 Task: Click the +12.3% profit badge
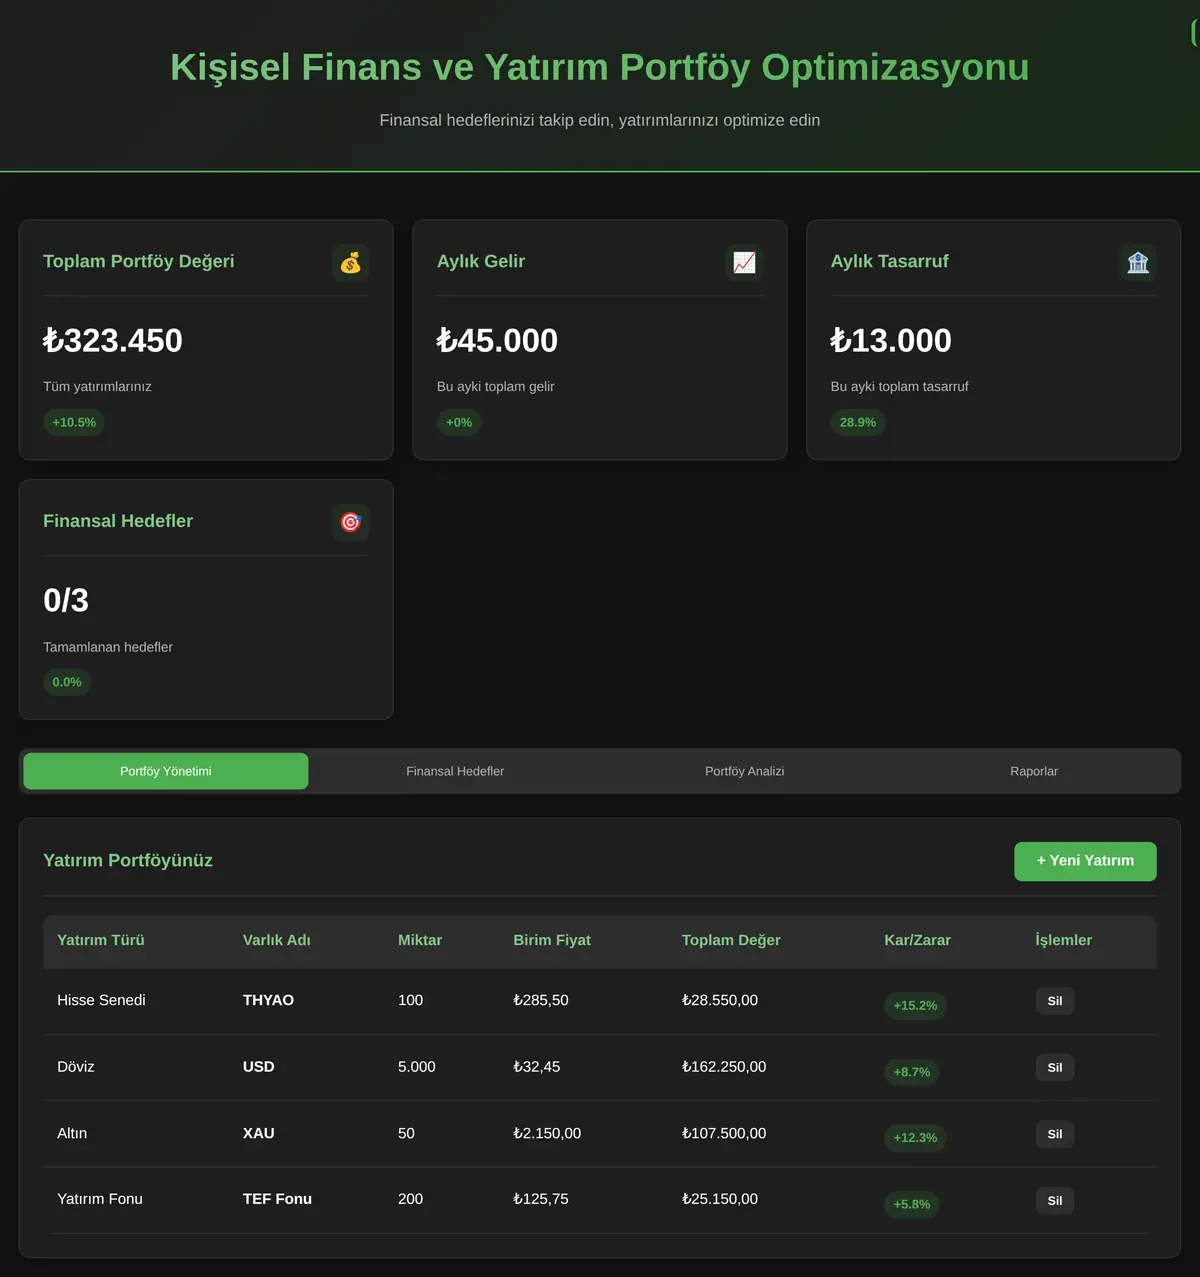915,1138
